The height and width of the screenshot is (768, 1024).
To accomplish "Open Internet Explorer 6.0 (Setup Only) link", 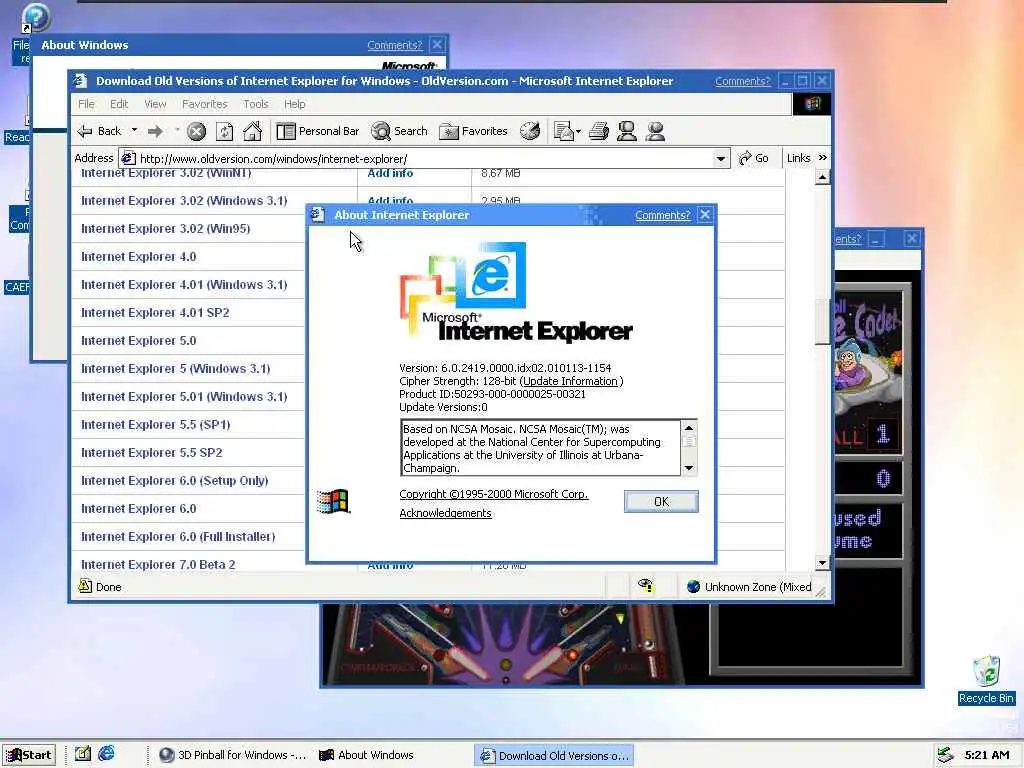I will coord(174,481).
